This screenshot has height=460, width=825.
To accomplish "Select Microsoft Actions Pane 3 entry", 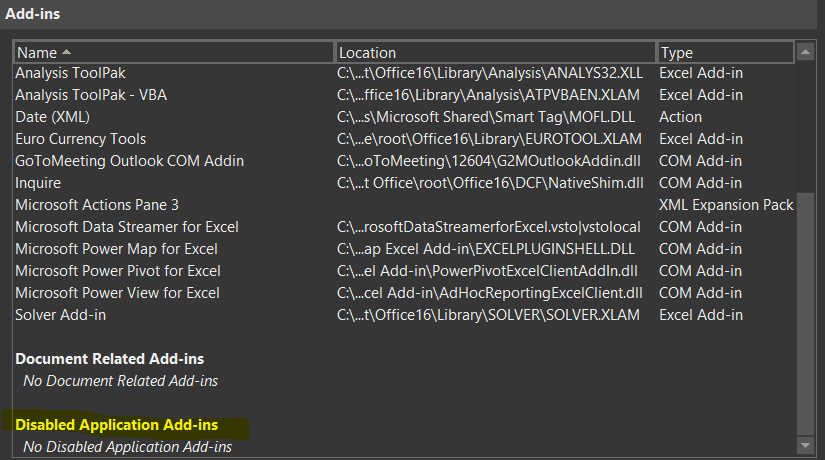I will click(404, 205).
